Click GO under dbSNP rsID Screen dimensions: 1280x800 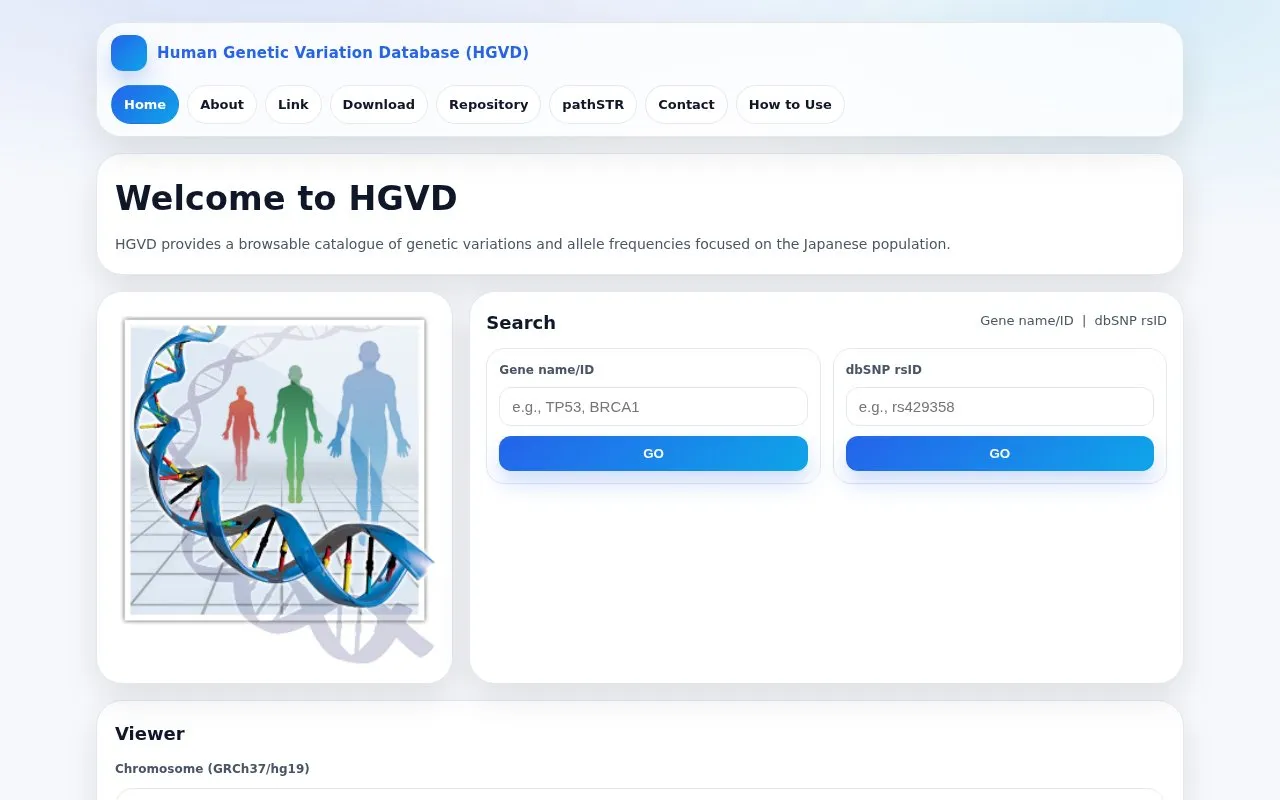coord(1000,453)
